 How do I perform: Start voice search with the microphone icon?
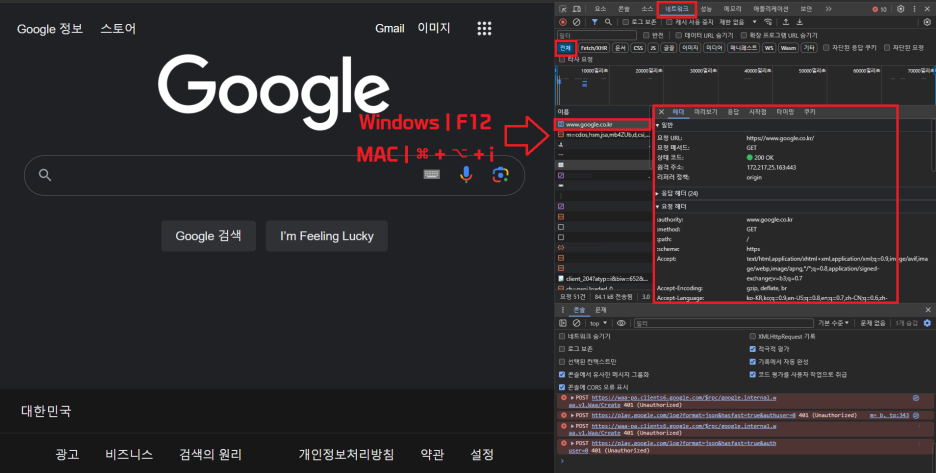pos(466,174)
